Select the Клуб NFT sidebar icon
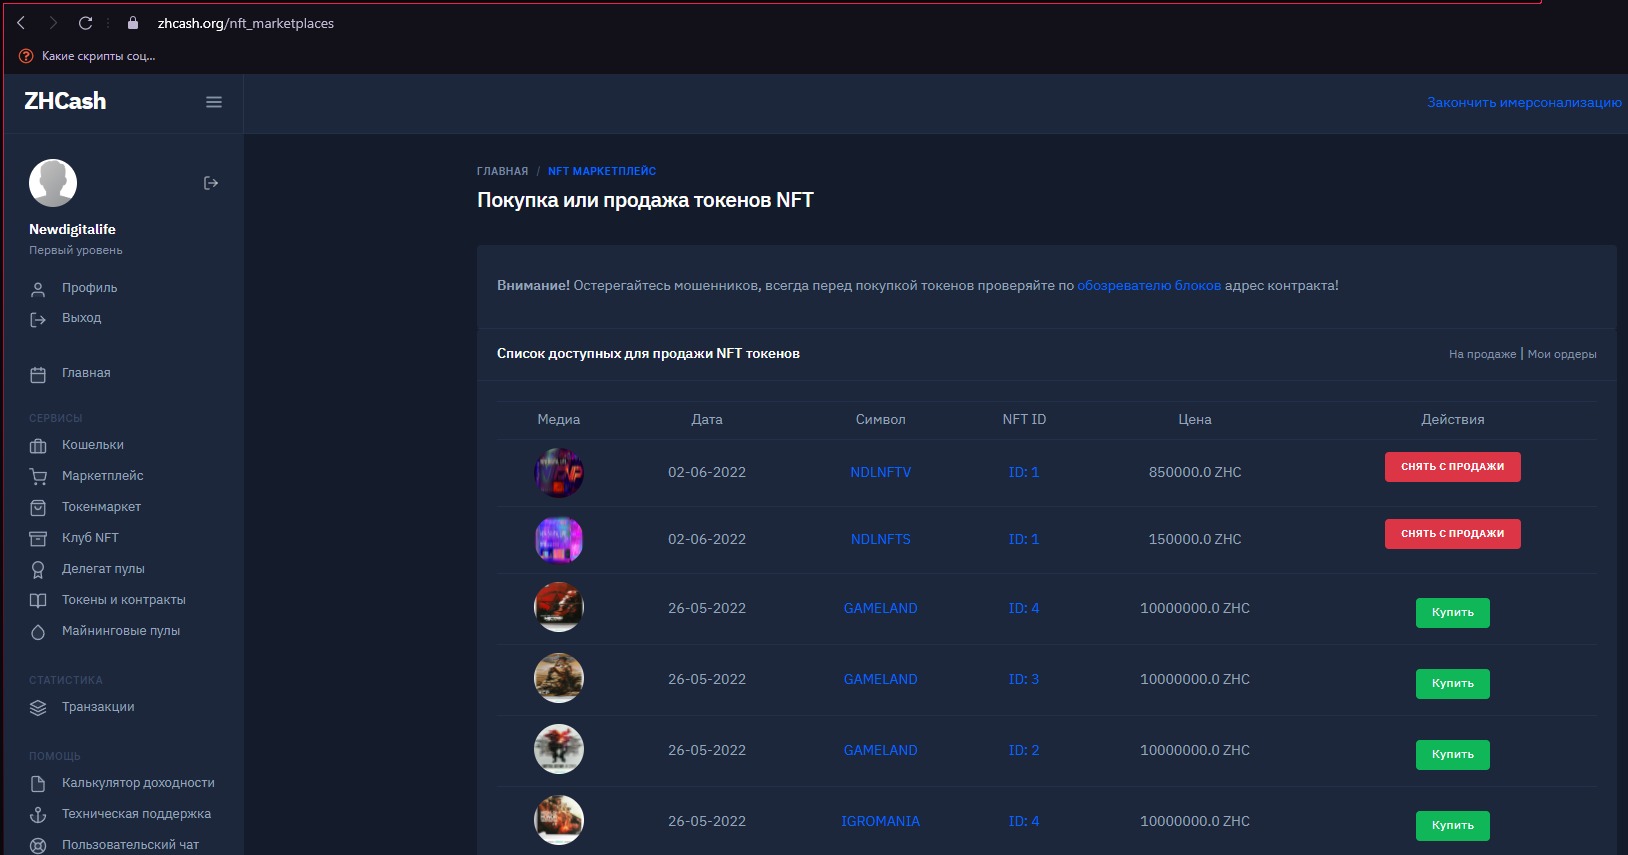1628x855 pixels. tap(38, 539)
